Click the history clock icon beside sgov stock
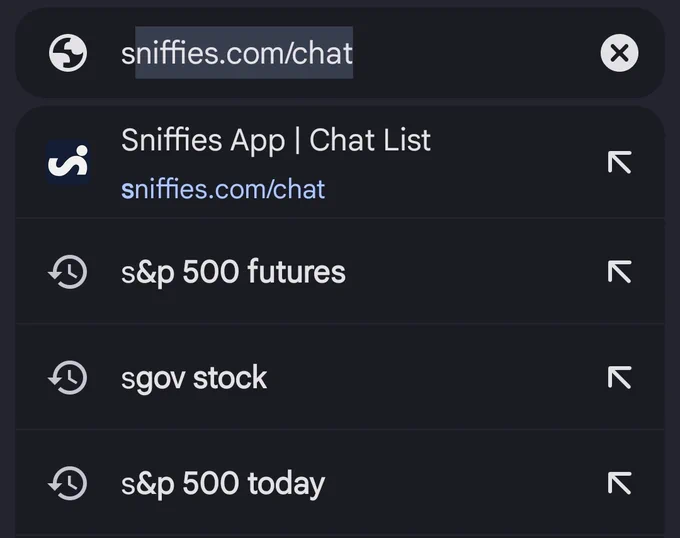 click(x=68, y=378)
